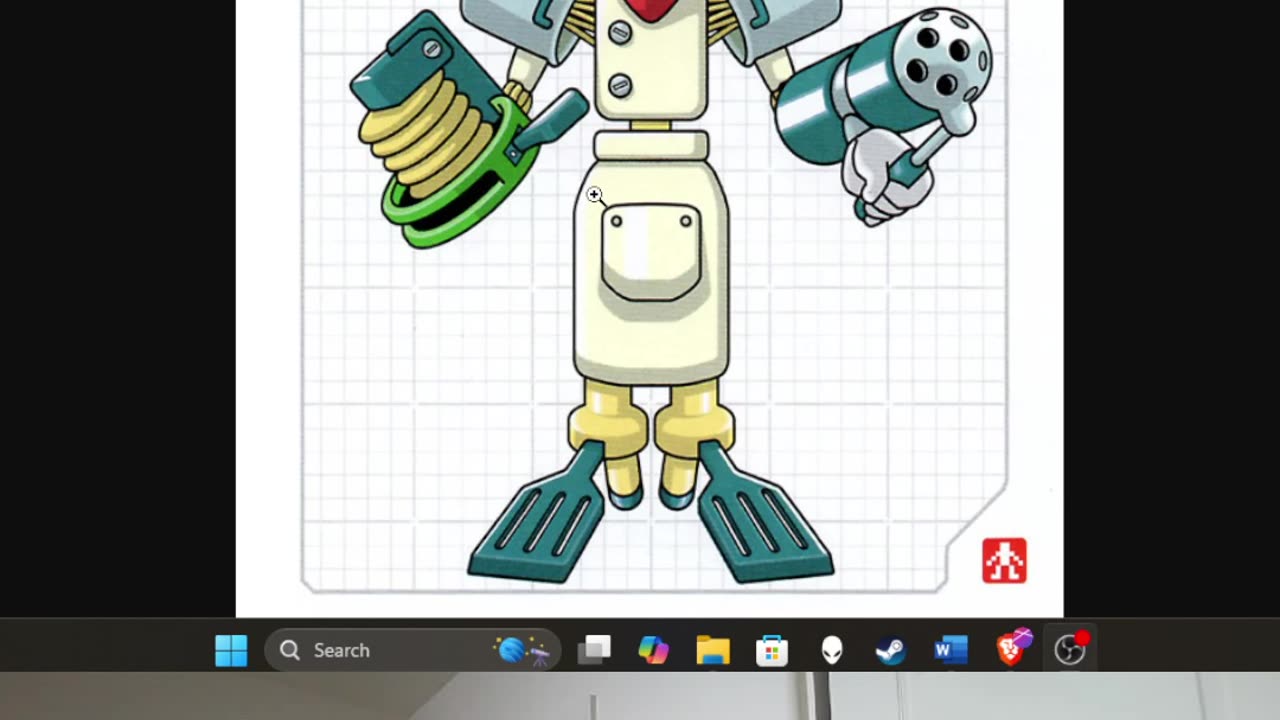Image resolution: width=1280 pixels, height=720 pixels.
Task: Launch Microsoft Copilot from taskbar
Action: 653,650
